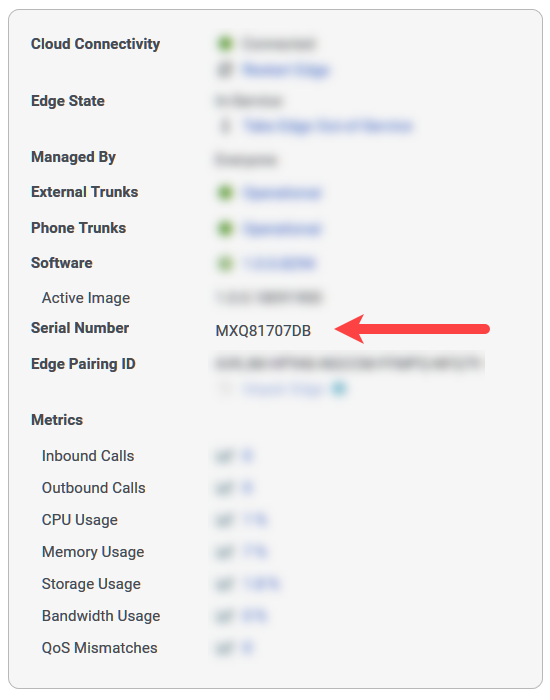
Task: Click the Outbound Calls metric value
Action: point(247,488)
